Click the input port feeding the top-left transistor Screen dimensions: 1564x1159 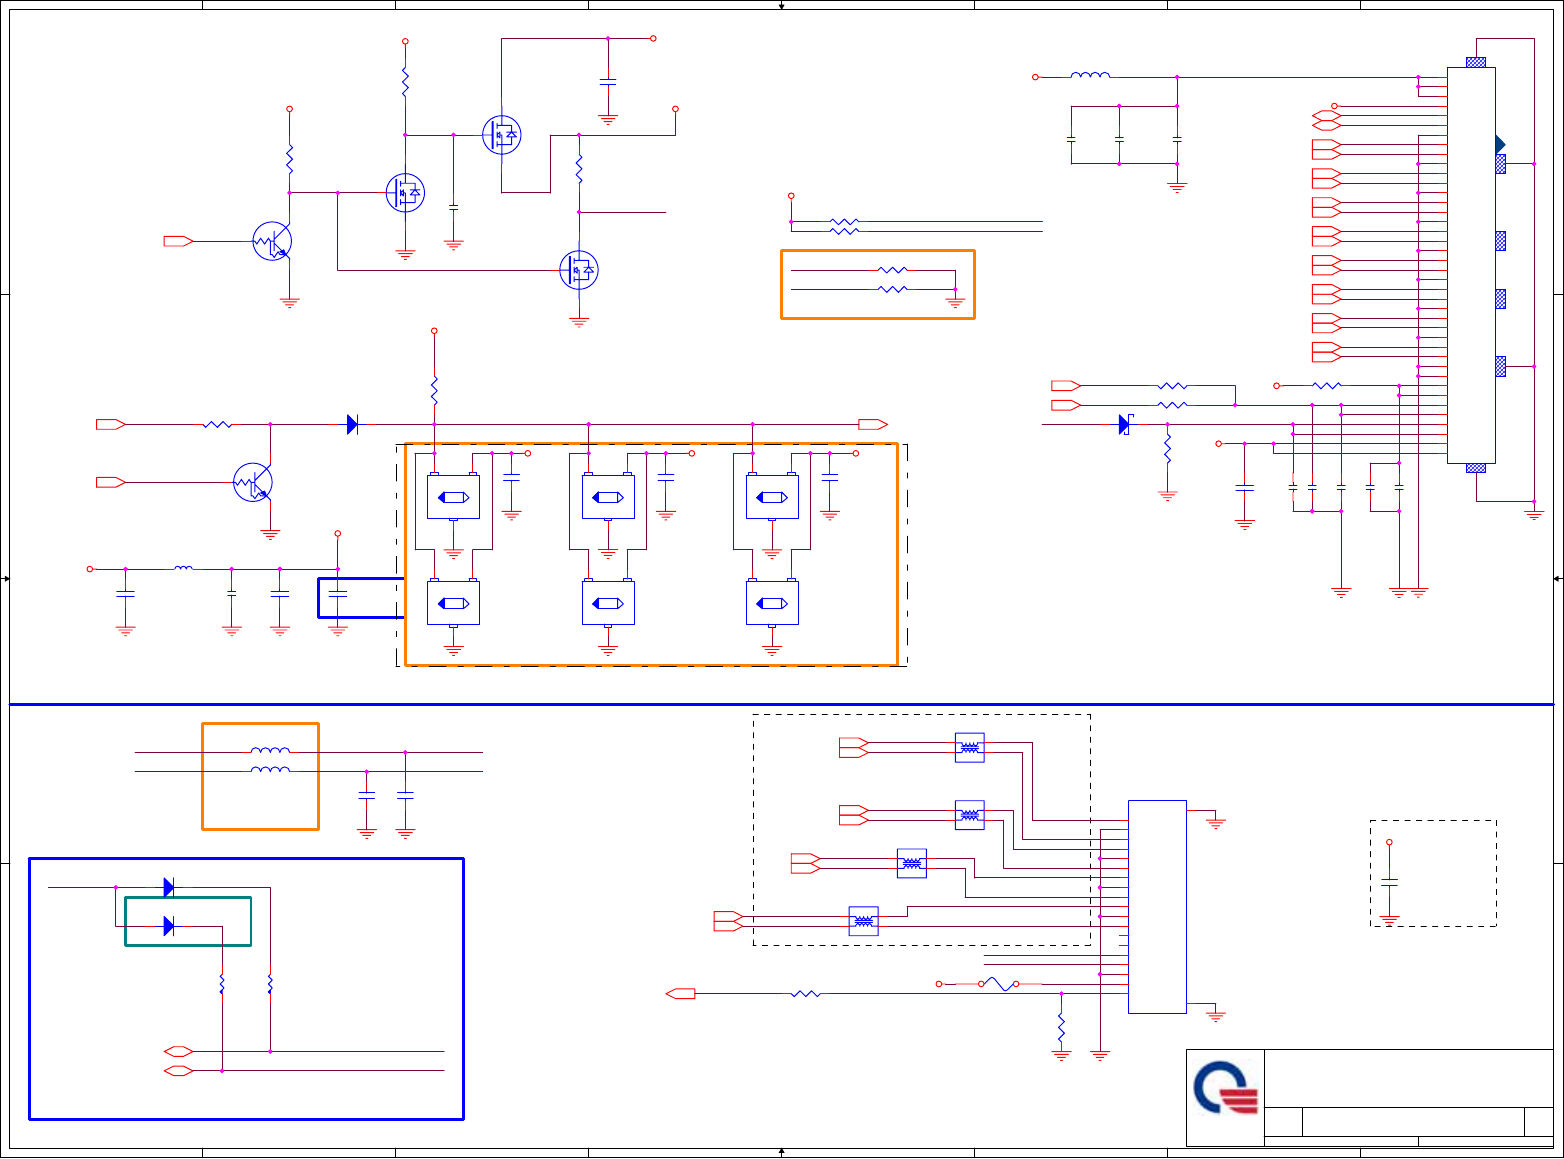(178, 241)
